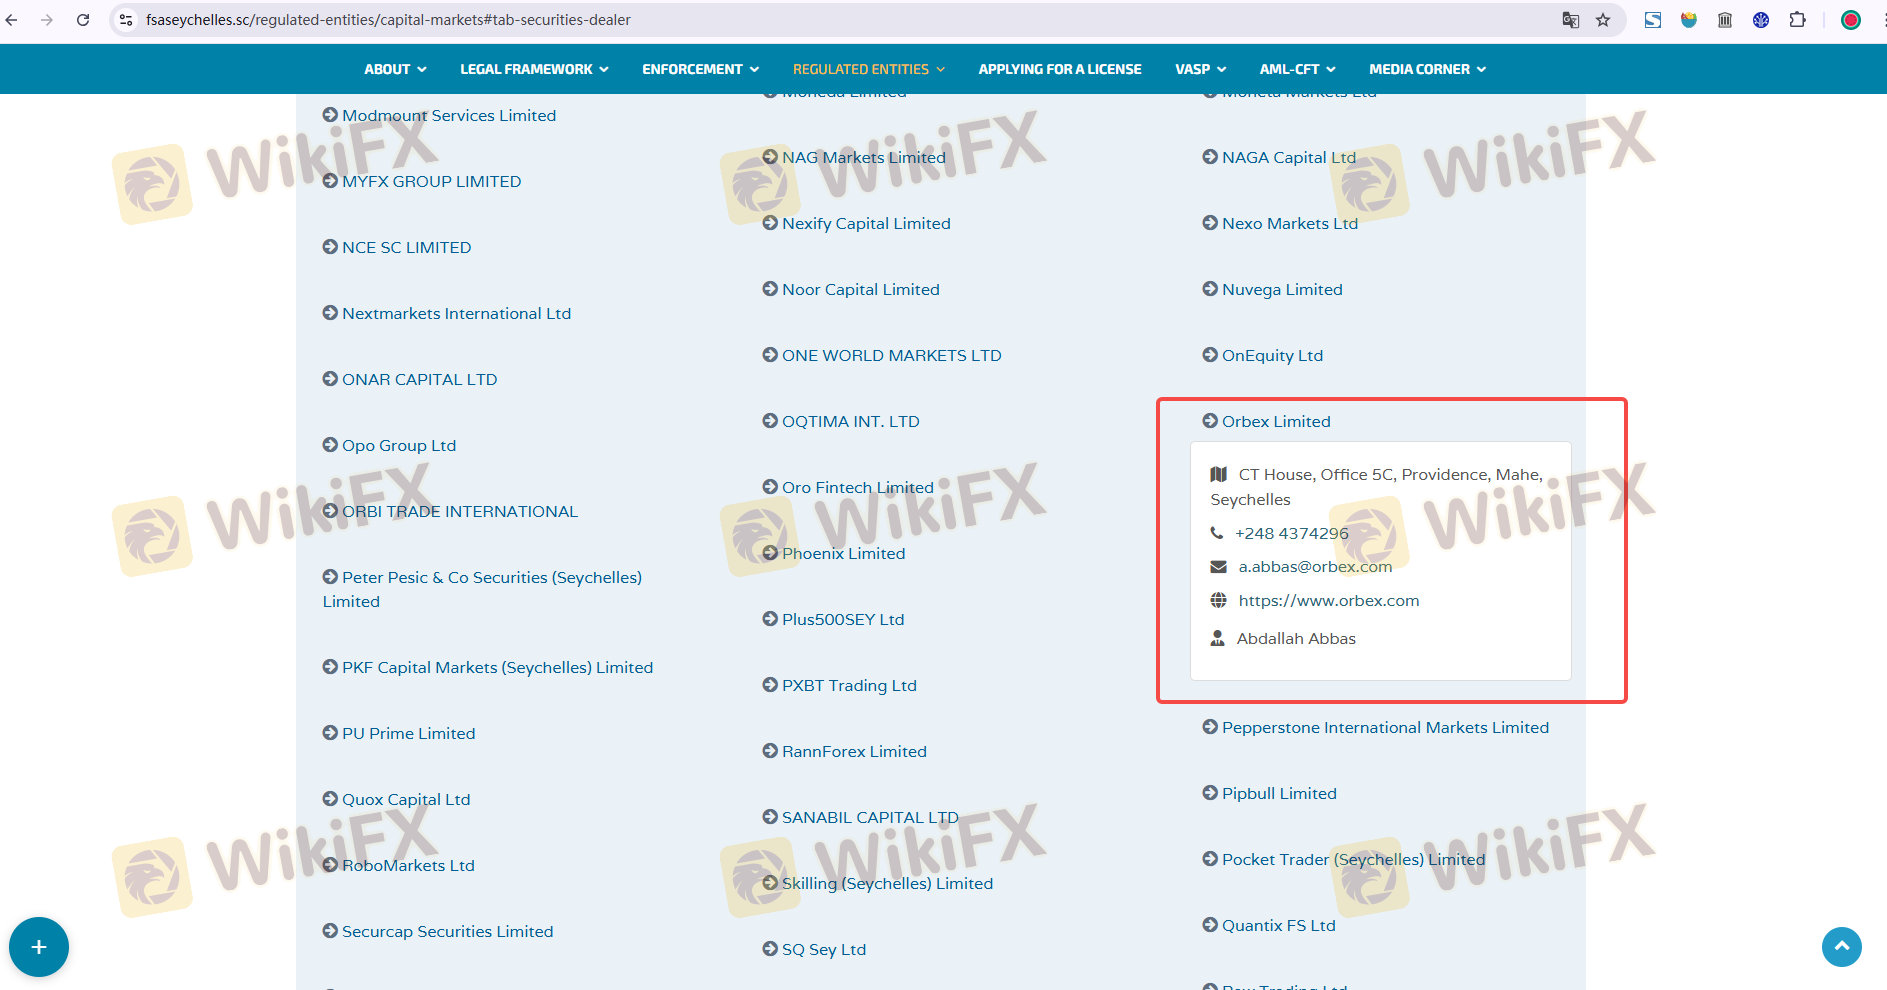Click the blue floating plus button

(x=39, y=947)
